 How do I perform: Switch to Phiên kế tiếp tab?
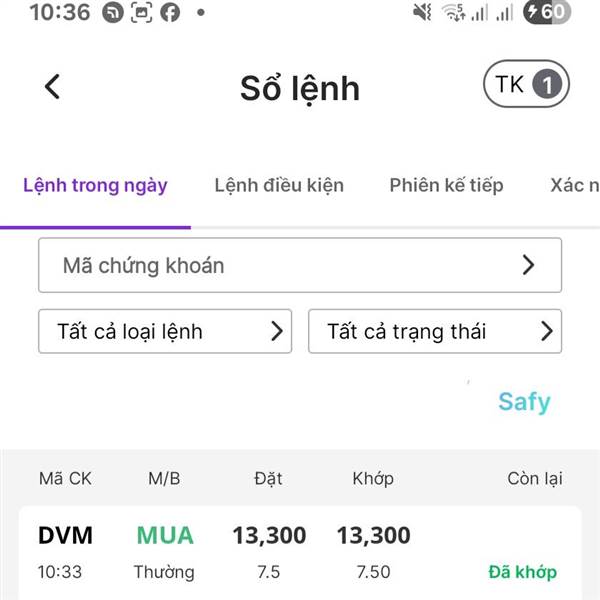446,185
